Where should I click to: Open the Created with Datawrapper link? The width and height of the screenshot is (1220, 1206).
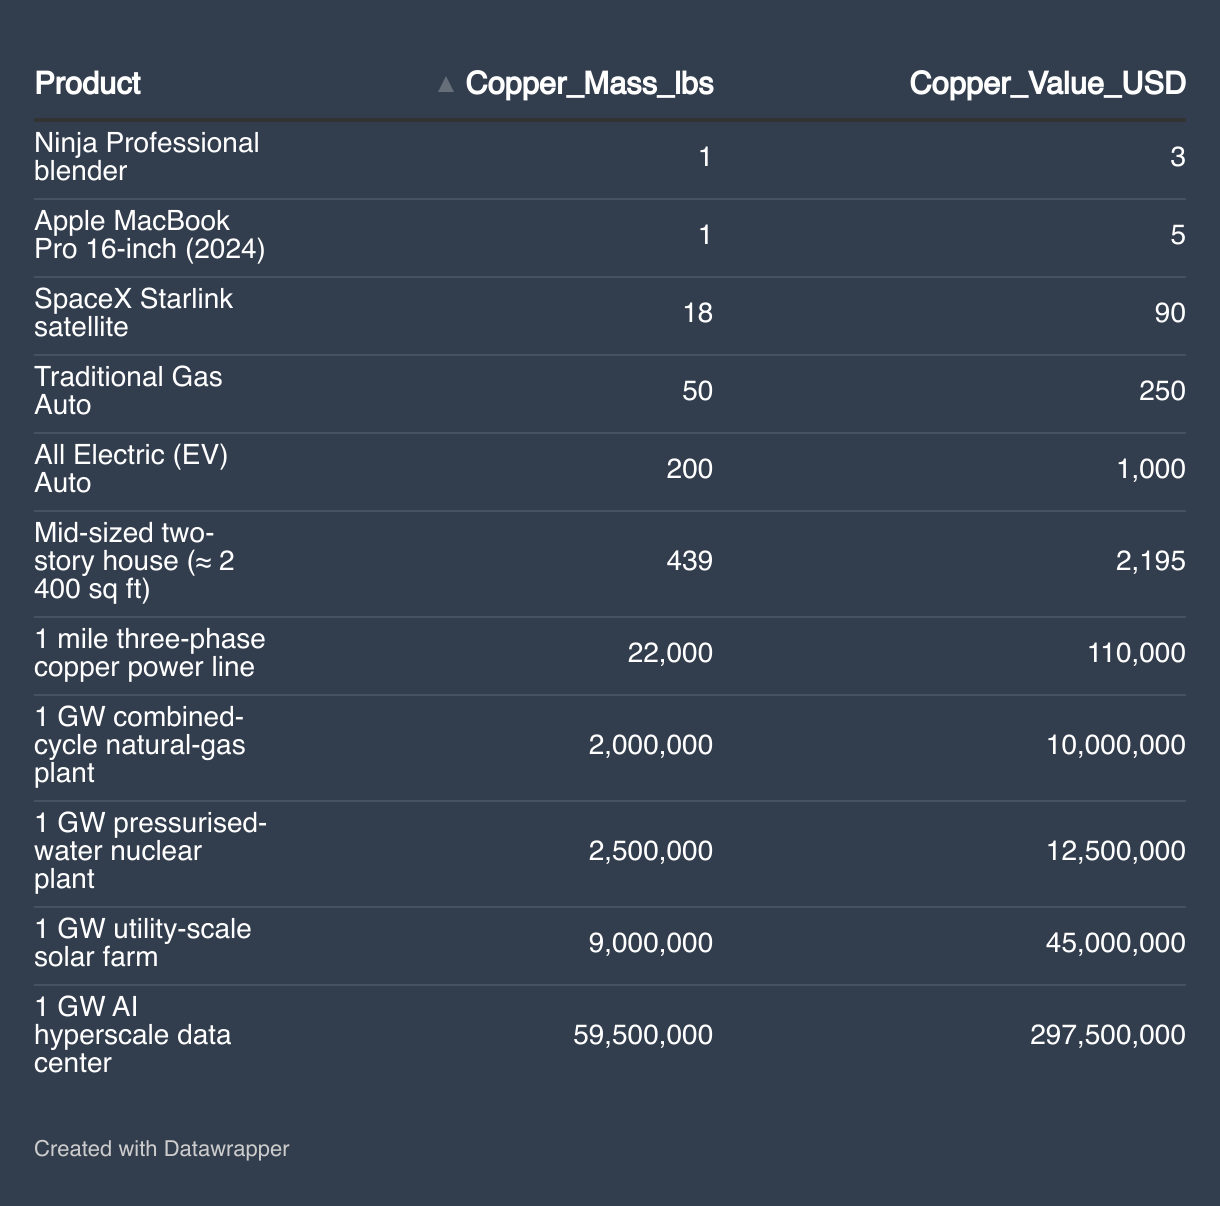(162, 1148)
